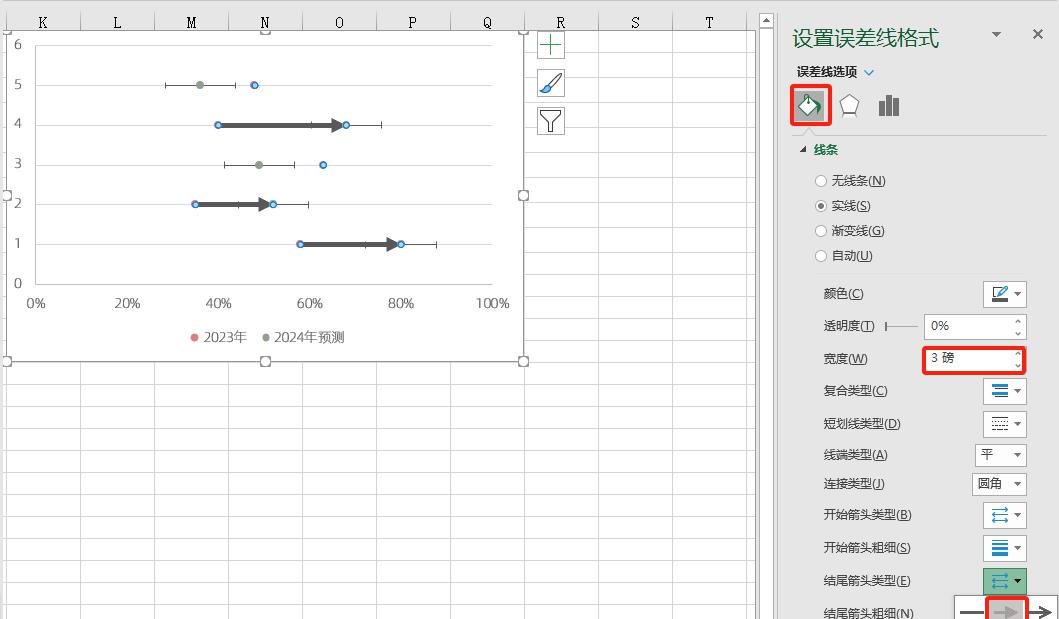Open the 线端类型(A) dropdown
The height and width of the screenshot is (619, 1059).
click(x=1000, y=455)
